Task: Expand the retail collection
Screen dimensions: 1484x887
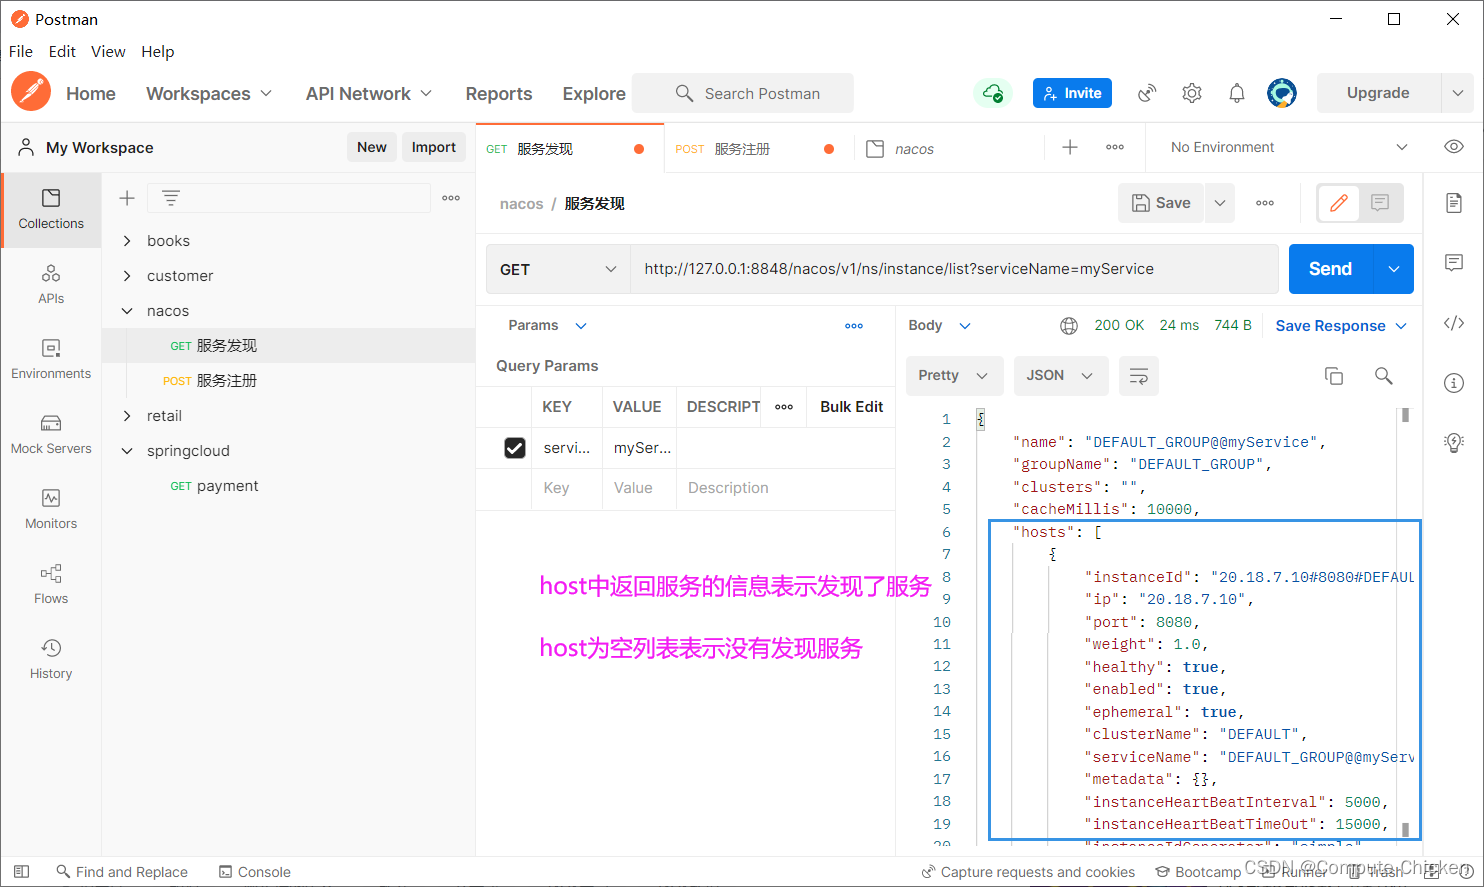Action: coord(127,416)
